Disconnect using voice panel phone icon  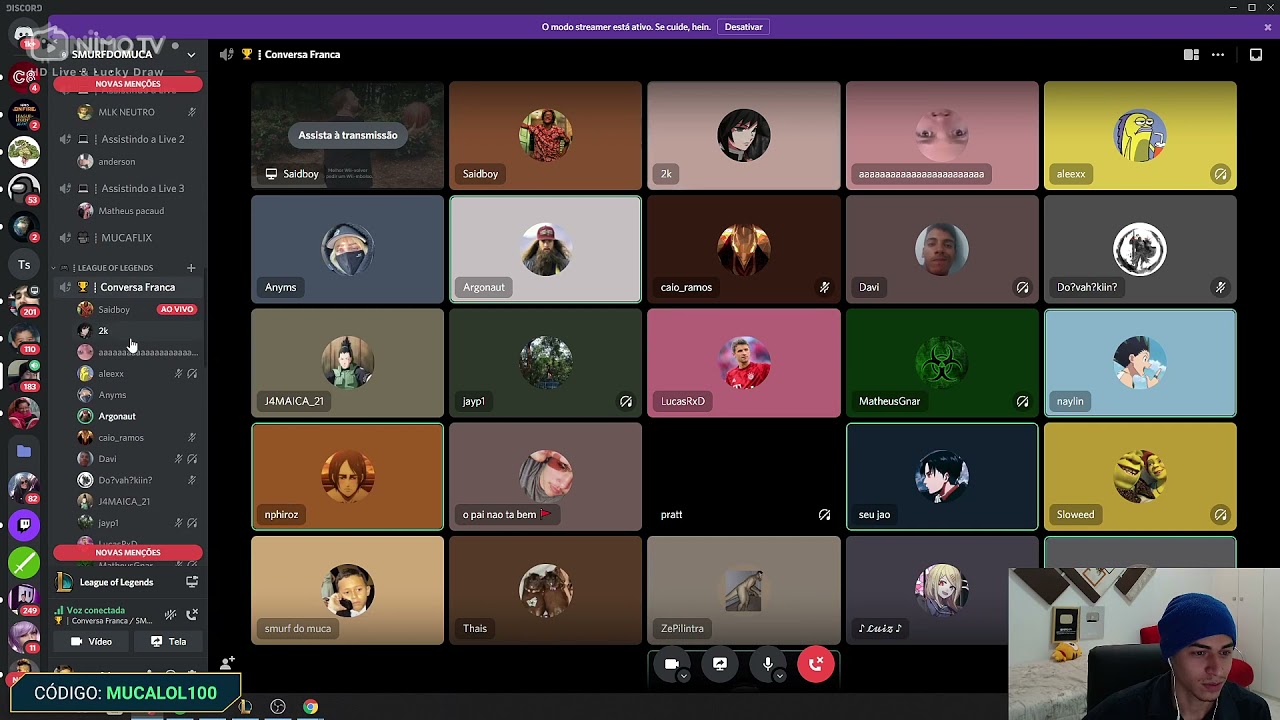point(192,615)
